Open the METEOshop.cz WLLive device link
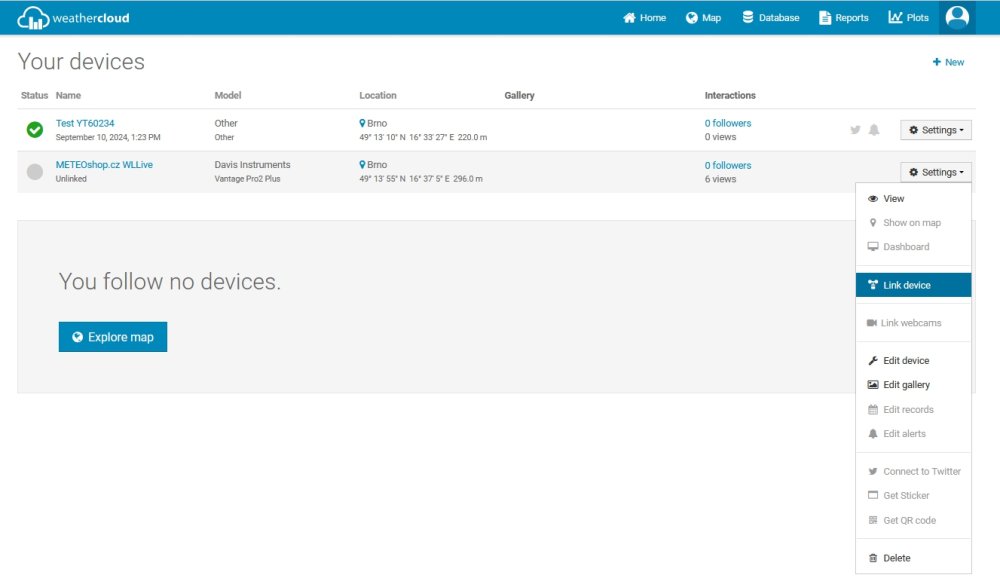 click(104, 165)
